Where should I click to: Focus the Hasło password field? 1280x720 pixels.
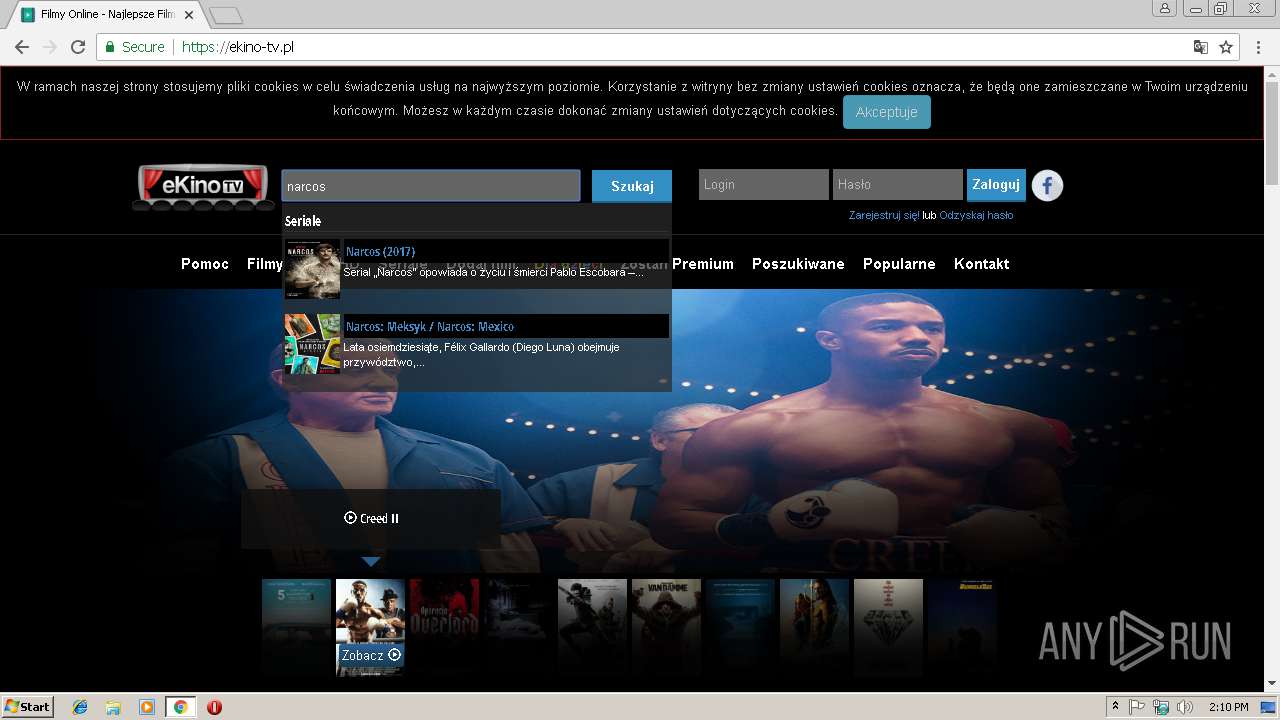[x=898, y=185]
